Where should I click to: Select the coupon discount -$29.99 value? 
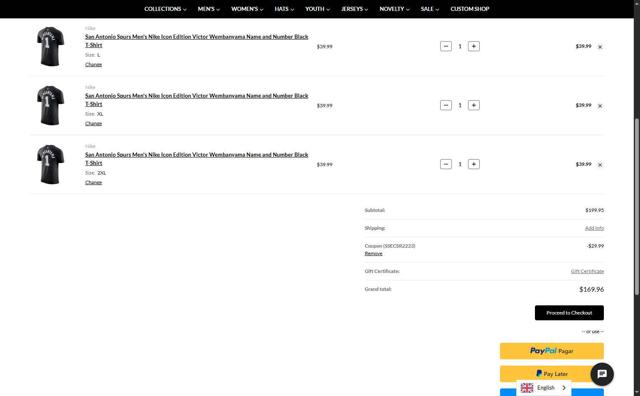[595, 246]
